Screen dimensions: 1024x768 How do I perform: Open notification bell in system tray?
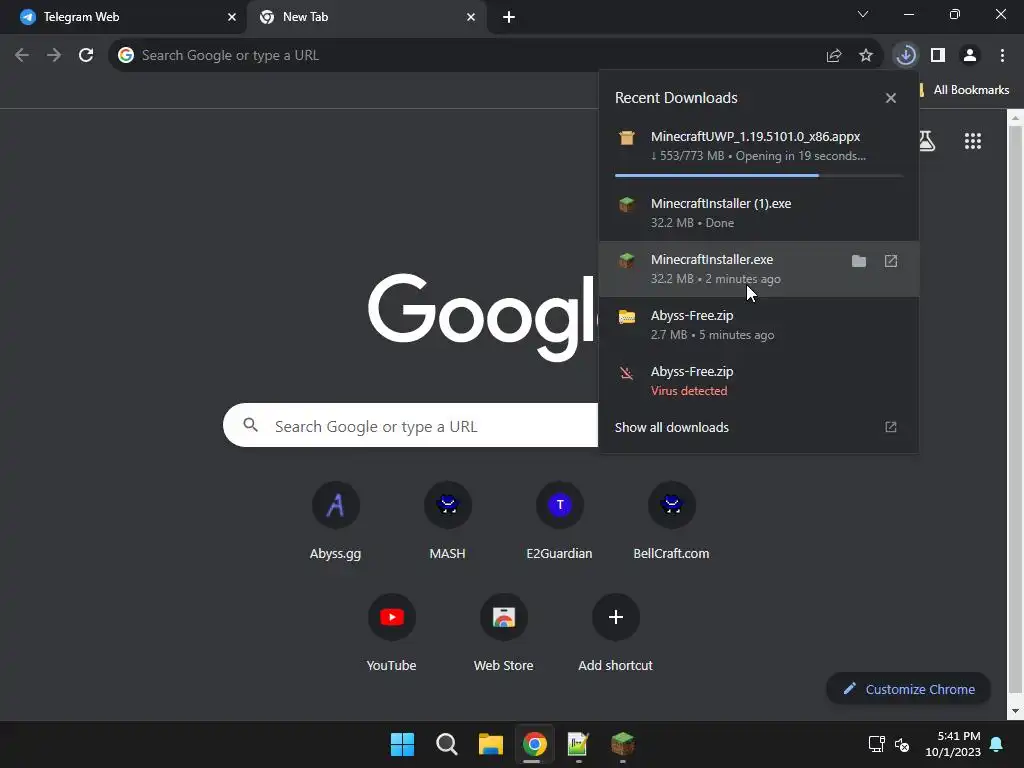(997, 744)
